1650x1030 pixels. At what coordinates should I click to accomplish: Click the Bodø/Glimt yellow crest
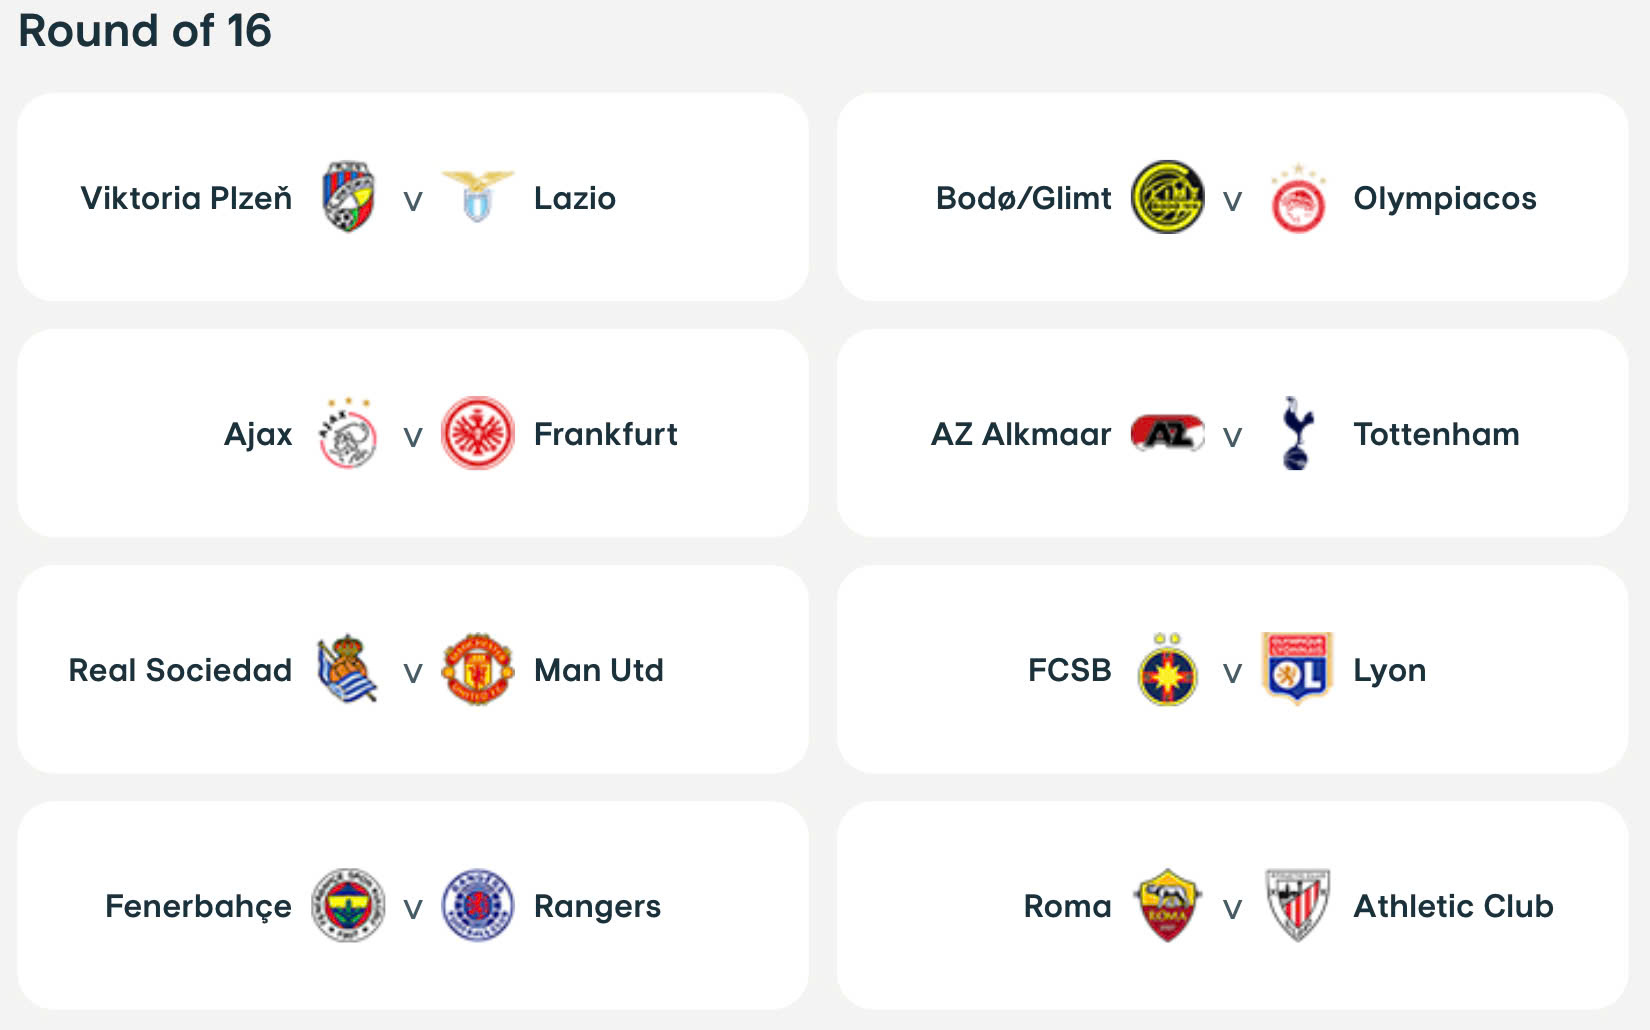(x=1167, y=197)
